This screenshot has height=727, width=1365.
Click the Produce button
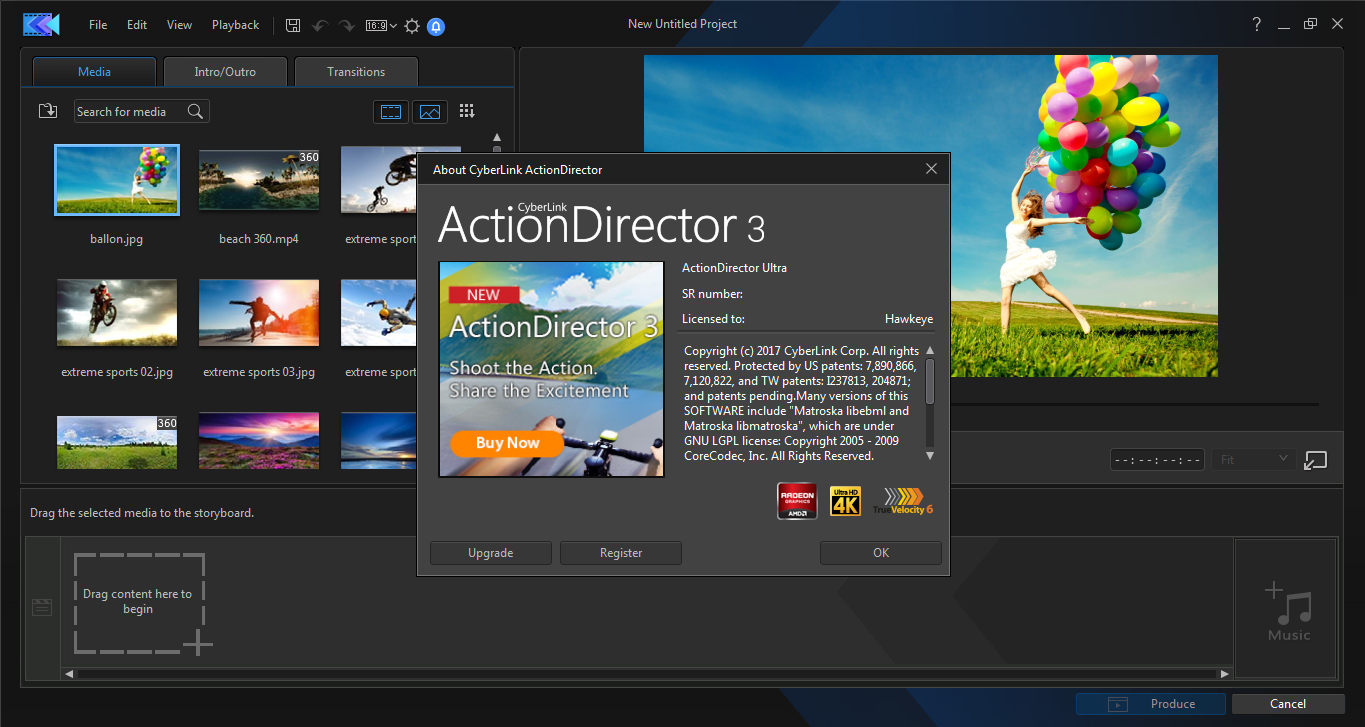click(x=1150, y=704)
